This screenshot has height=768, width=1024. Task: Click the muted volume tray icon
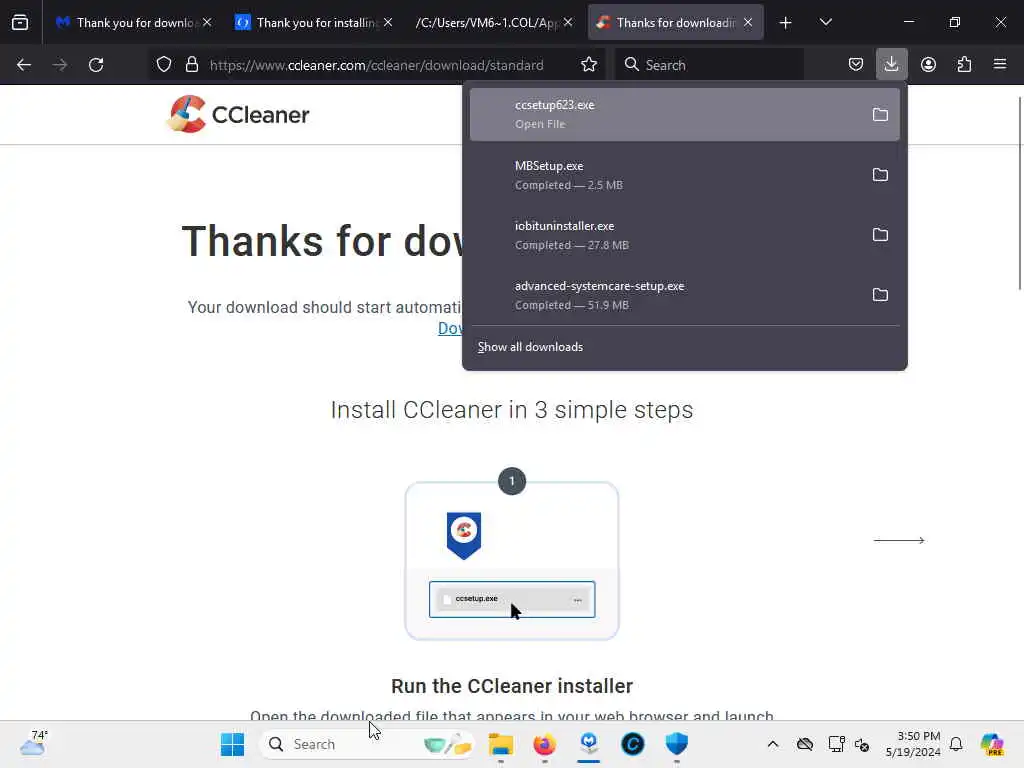[x=862, y=744]
